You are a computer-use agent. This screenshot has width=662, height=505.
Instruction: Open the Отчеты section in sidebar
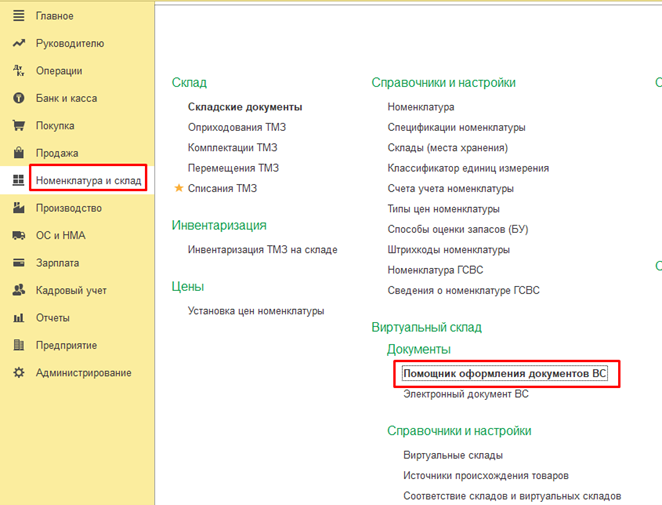(x=52, y=318)
